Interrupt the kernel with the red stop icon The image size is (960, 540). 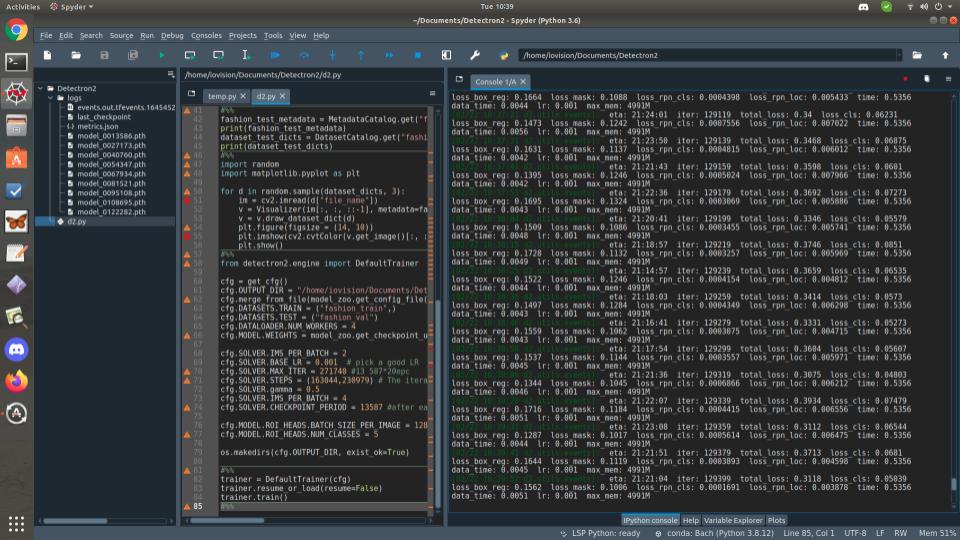(x=906, y=79)
